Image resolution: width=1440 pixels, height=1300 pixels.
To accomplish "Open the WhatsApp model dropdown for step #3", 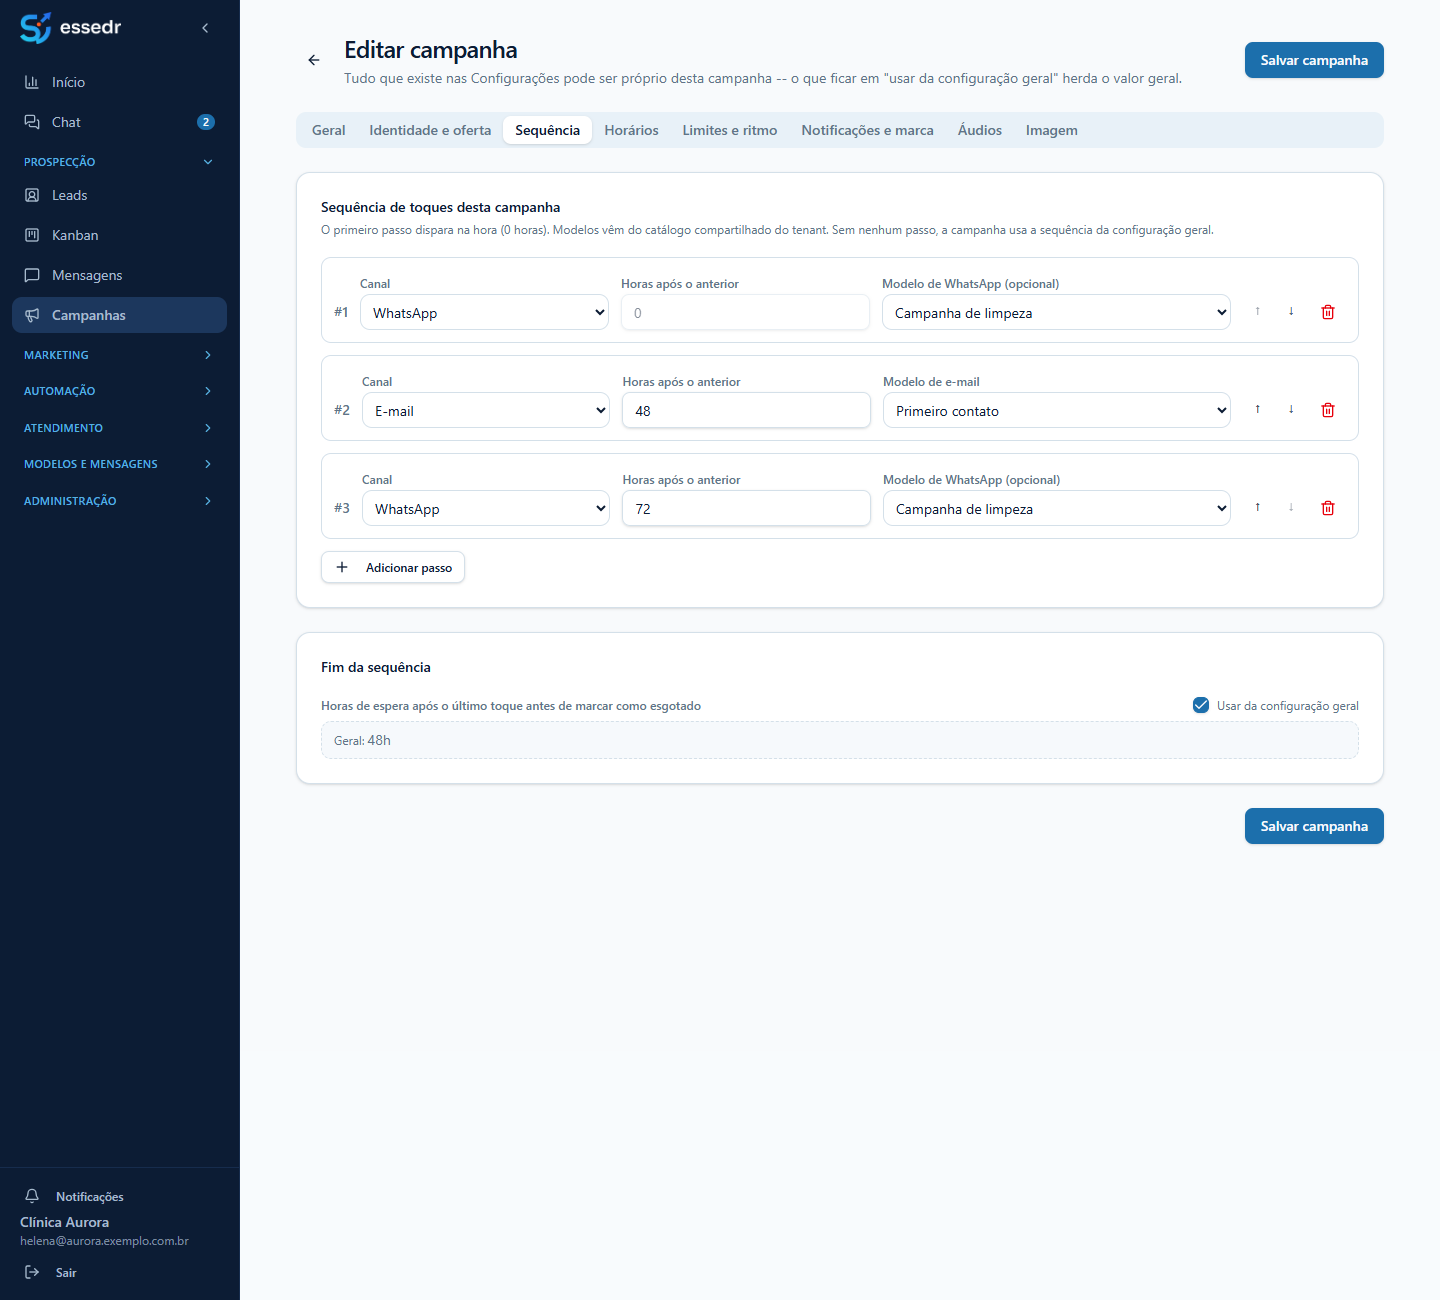I will click(1057, 508).
